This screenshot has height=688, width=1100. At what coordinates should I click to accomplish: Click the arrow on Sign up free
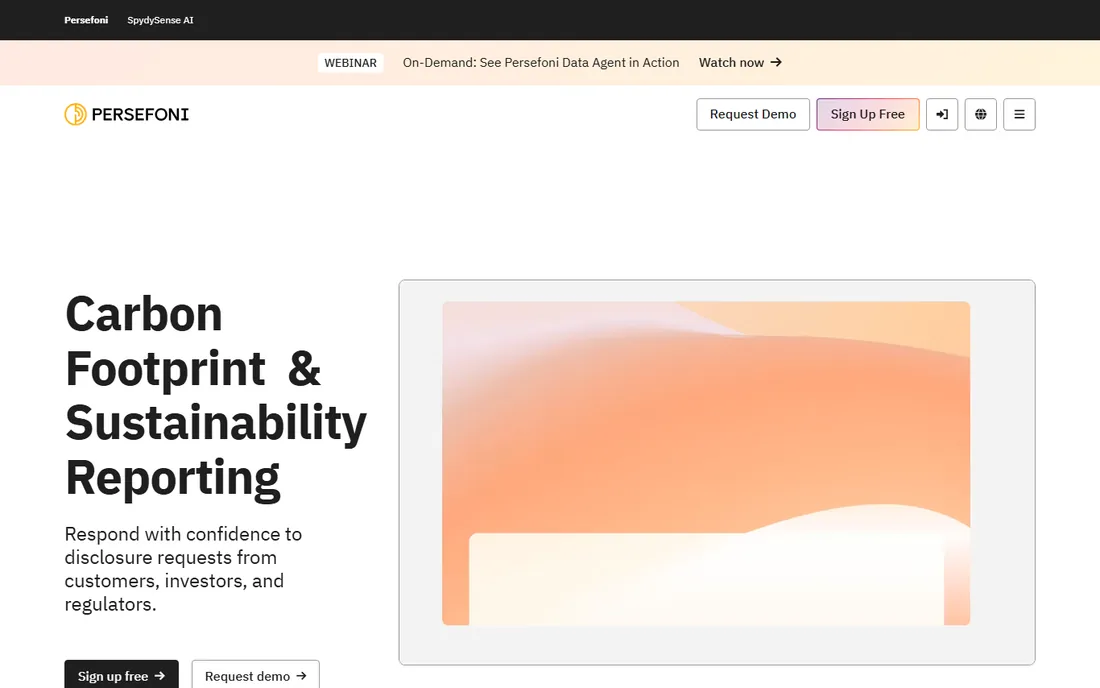(x=160, y=676)
